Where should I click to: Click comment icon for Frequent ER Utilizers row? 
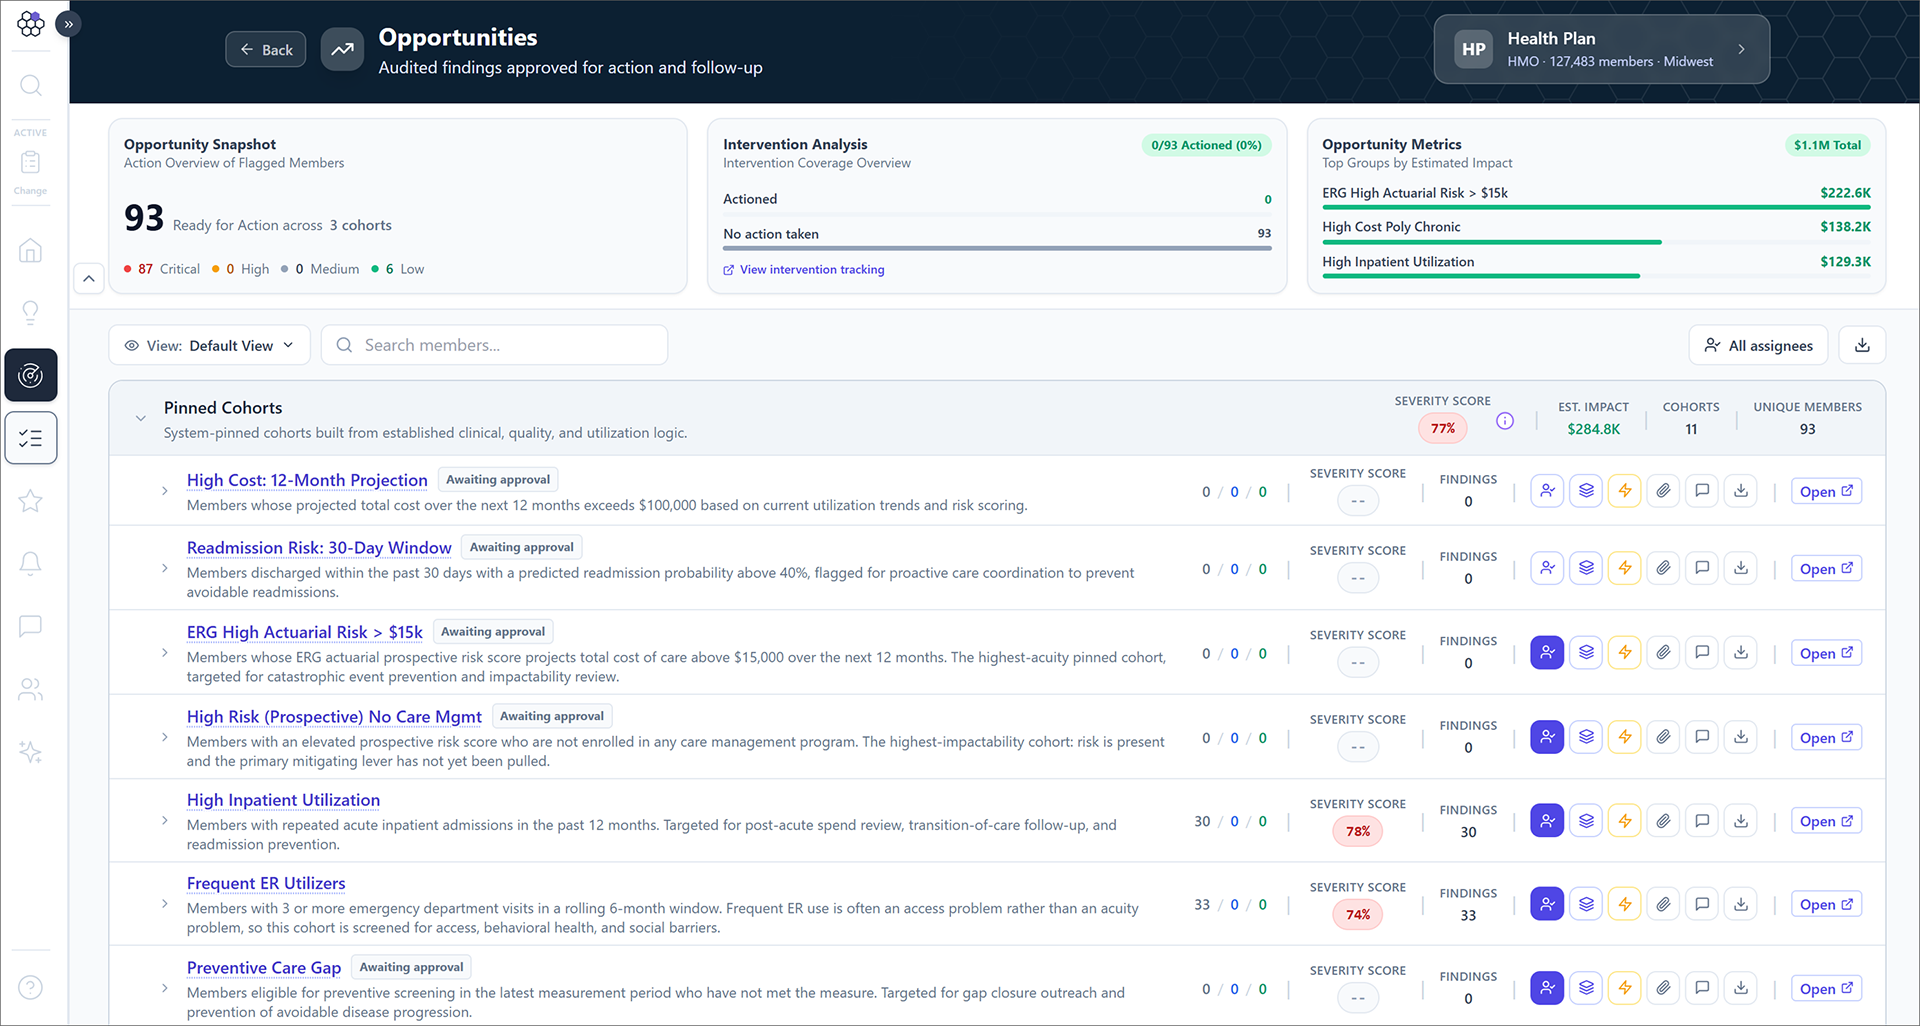1702,904
